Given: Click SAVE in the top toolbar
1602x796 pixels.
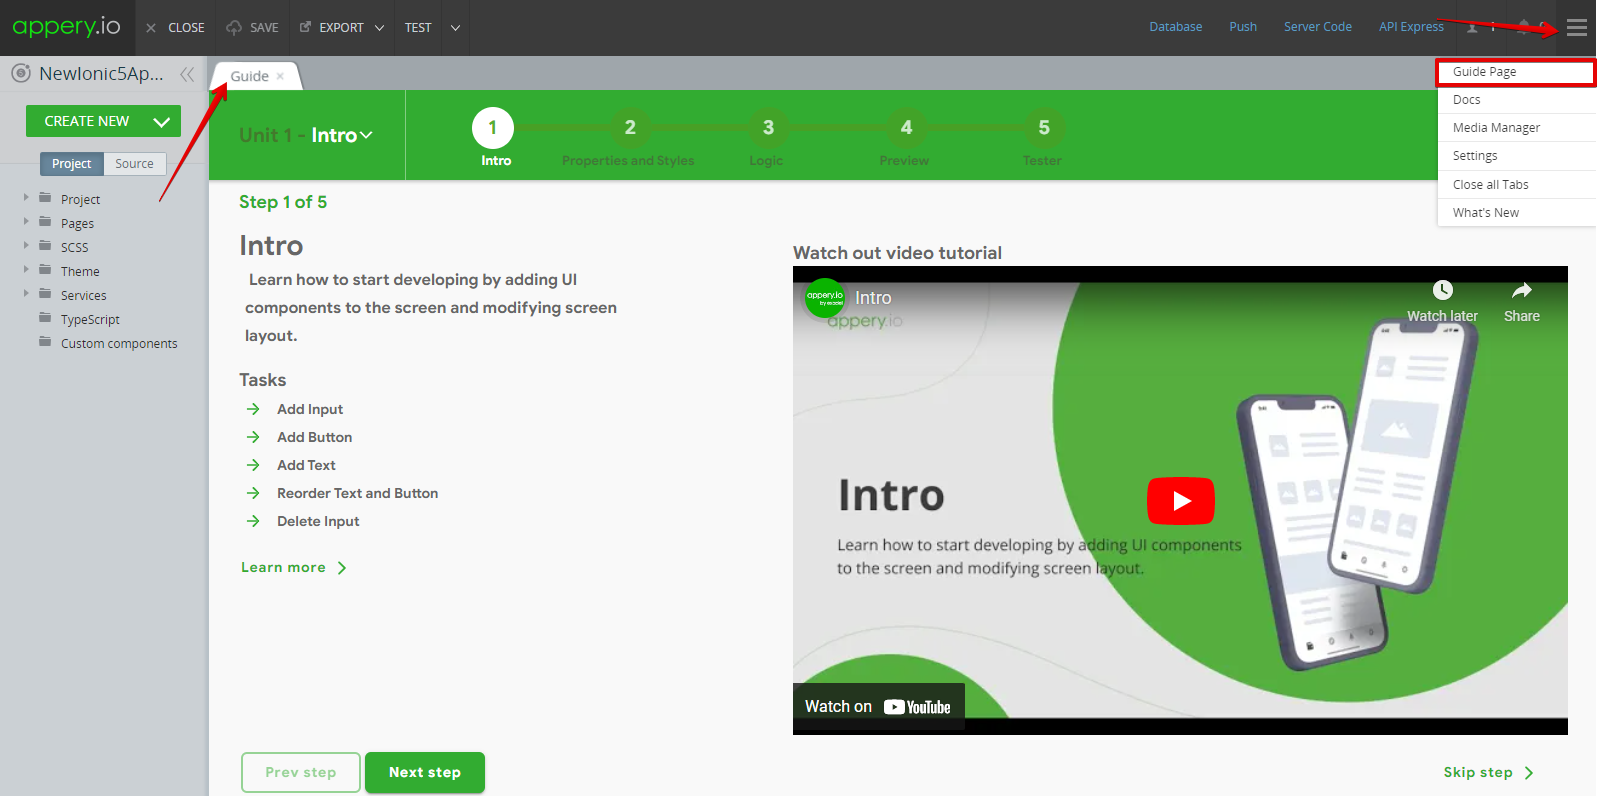Looking at the screenshot, I should 253,28.
